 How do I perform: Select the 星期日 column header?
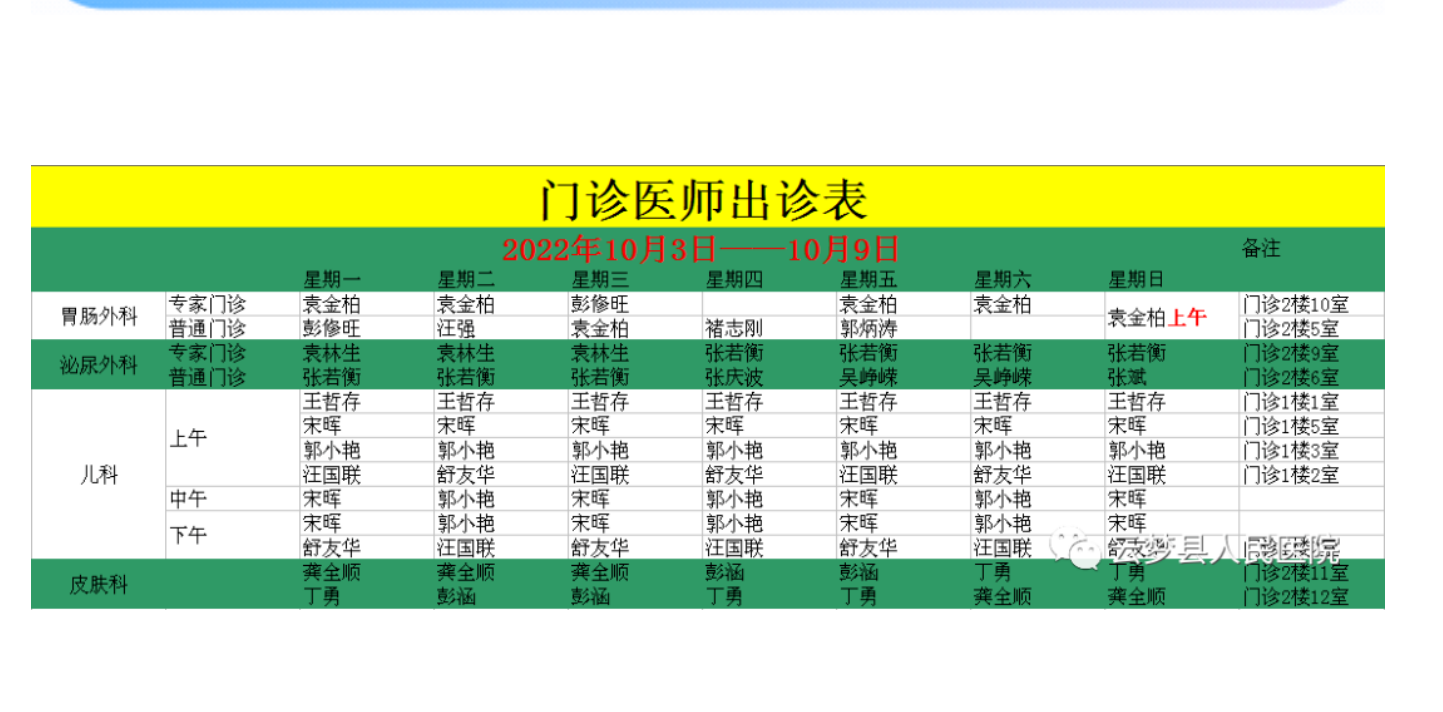coord(1137,279)
